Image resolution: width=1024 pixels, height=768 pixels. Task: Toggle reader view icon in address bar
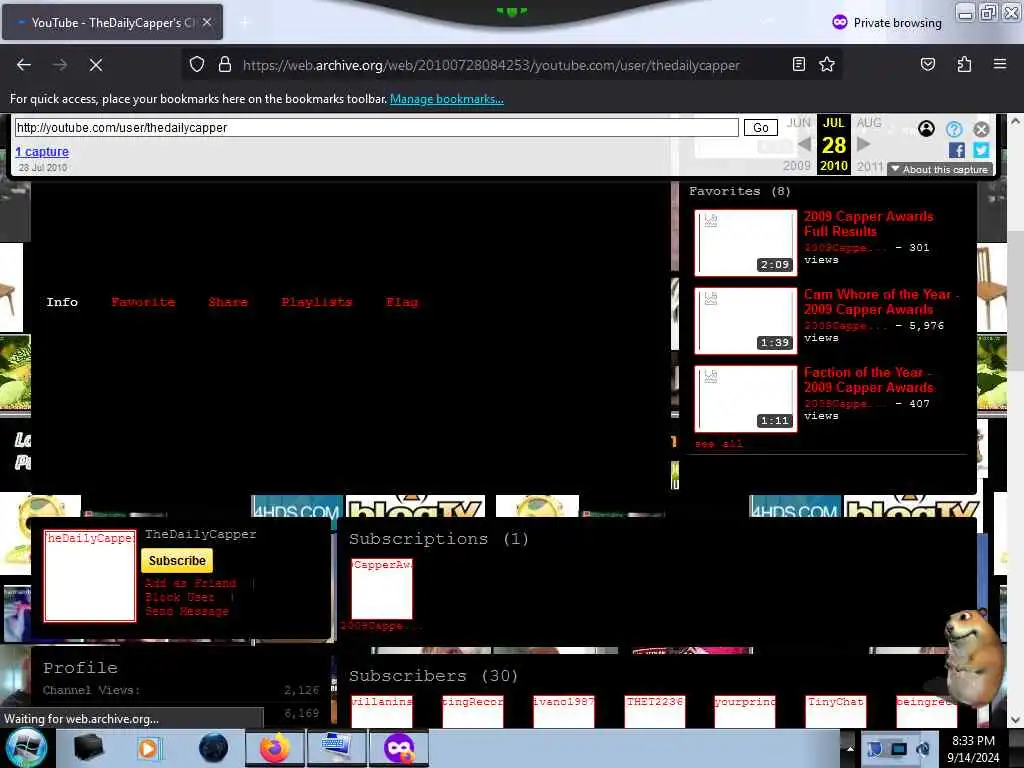(798, 64)
